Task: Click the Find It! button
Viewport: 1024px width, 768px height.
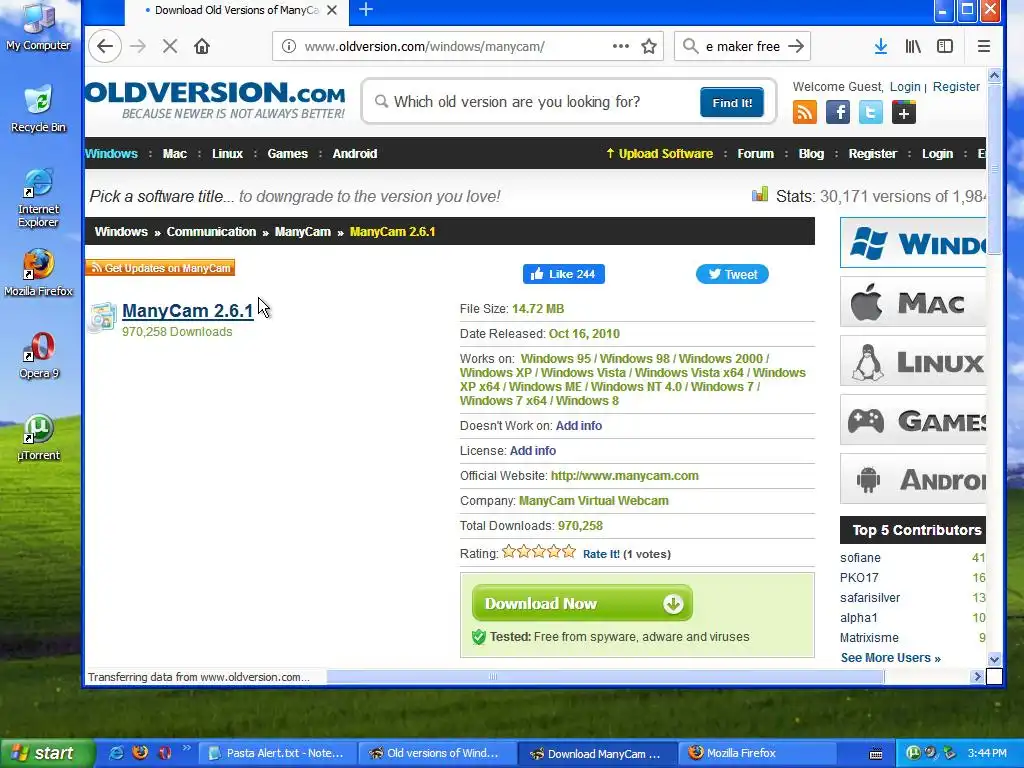Action: [x=732, y=103]
